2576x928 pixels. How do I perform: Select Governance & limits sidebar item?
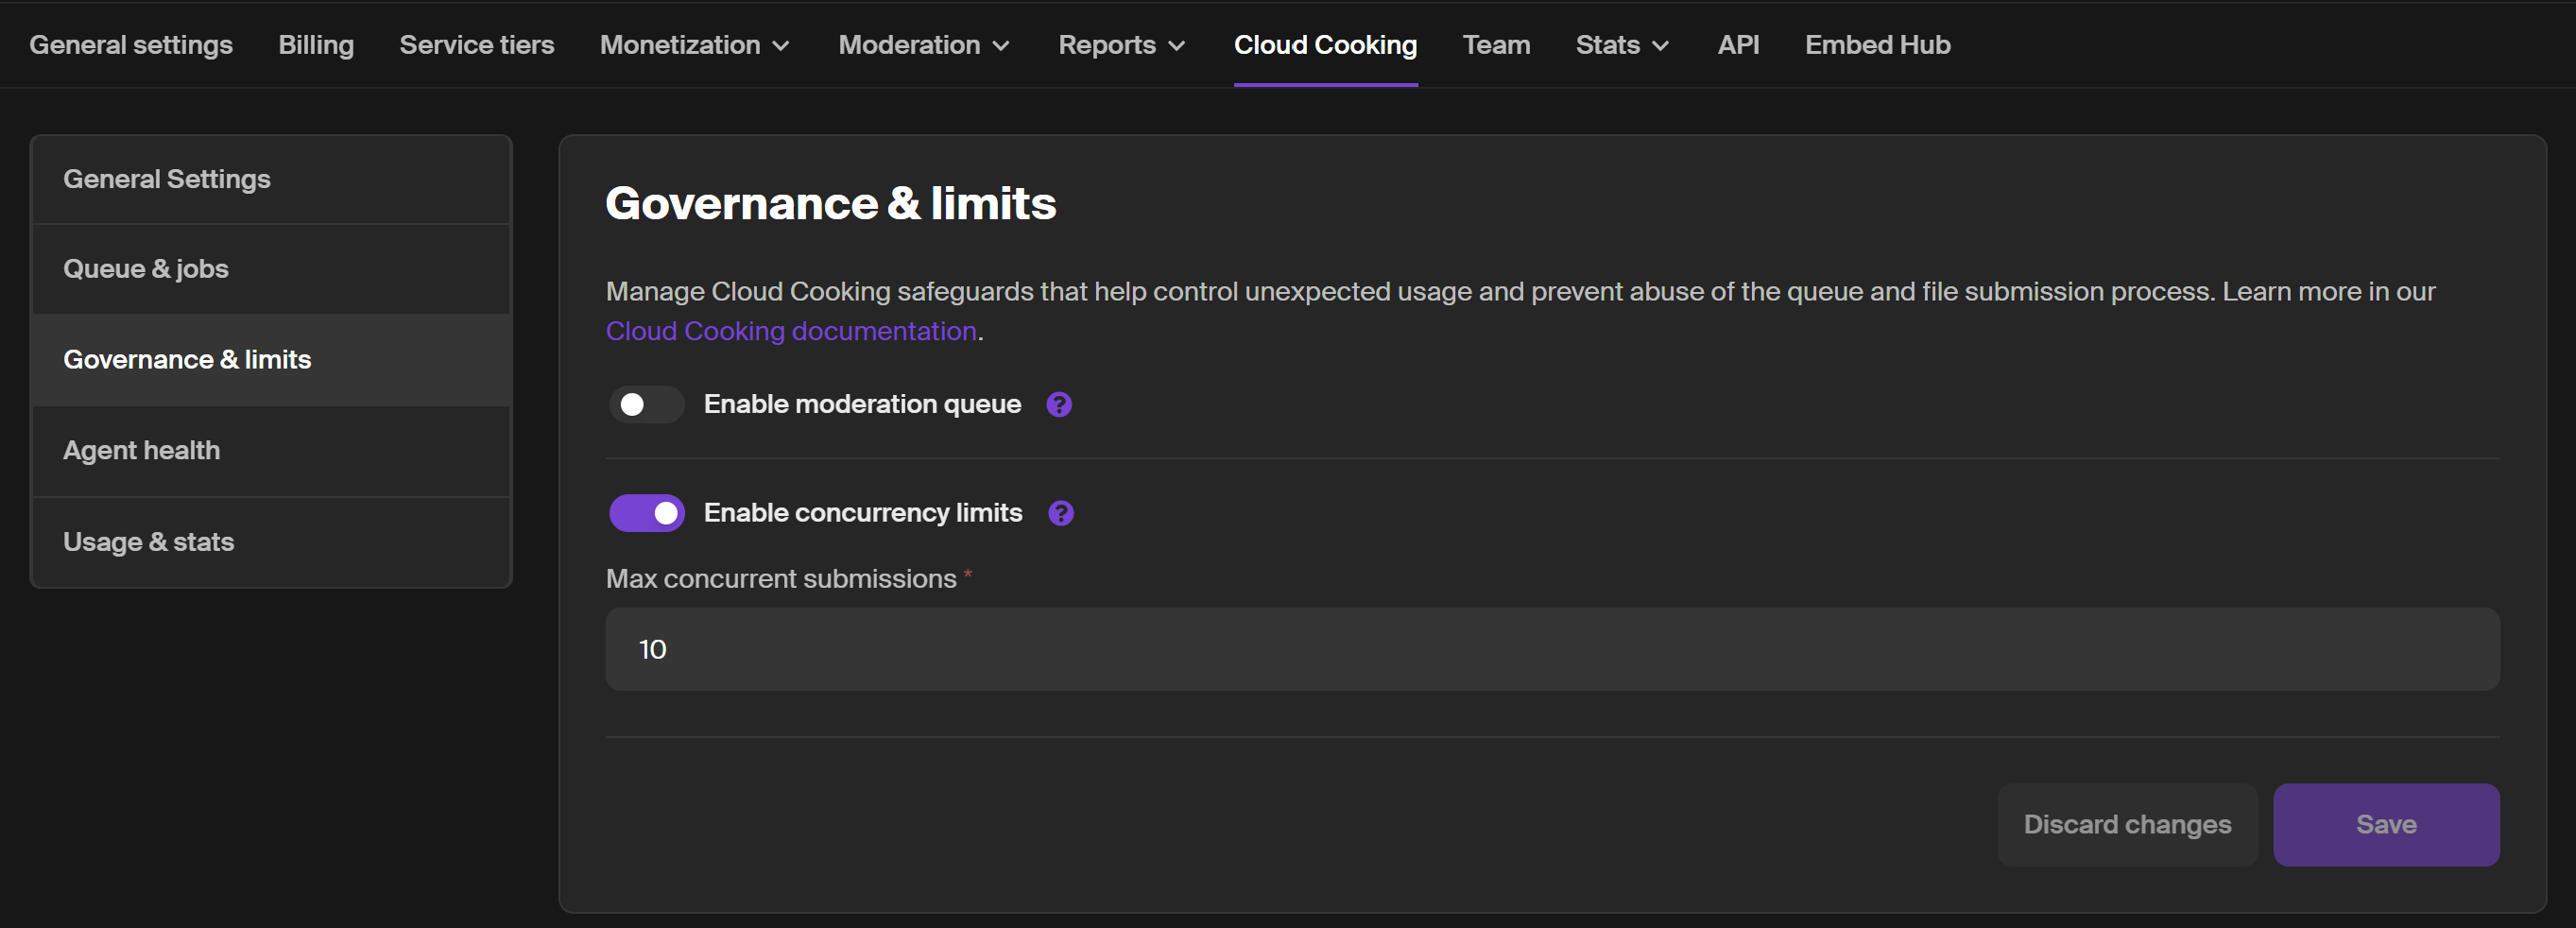[x=271, y=360]
